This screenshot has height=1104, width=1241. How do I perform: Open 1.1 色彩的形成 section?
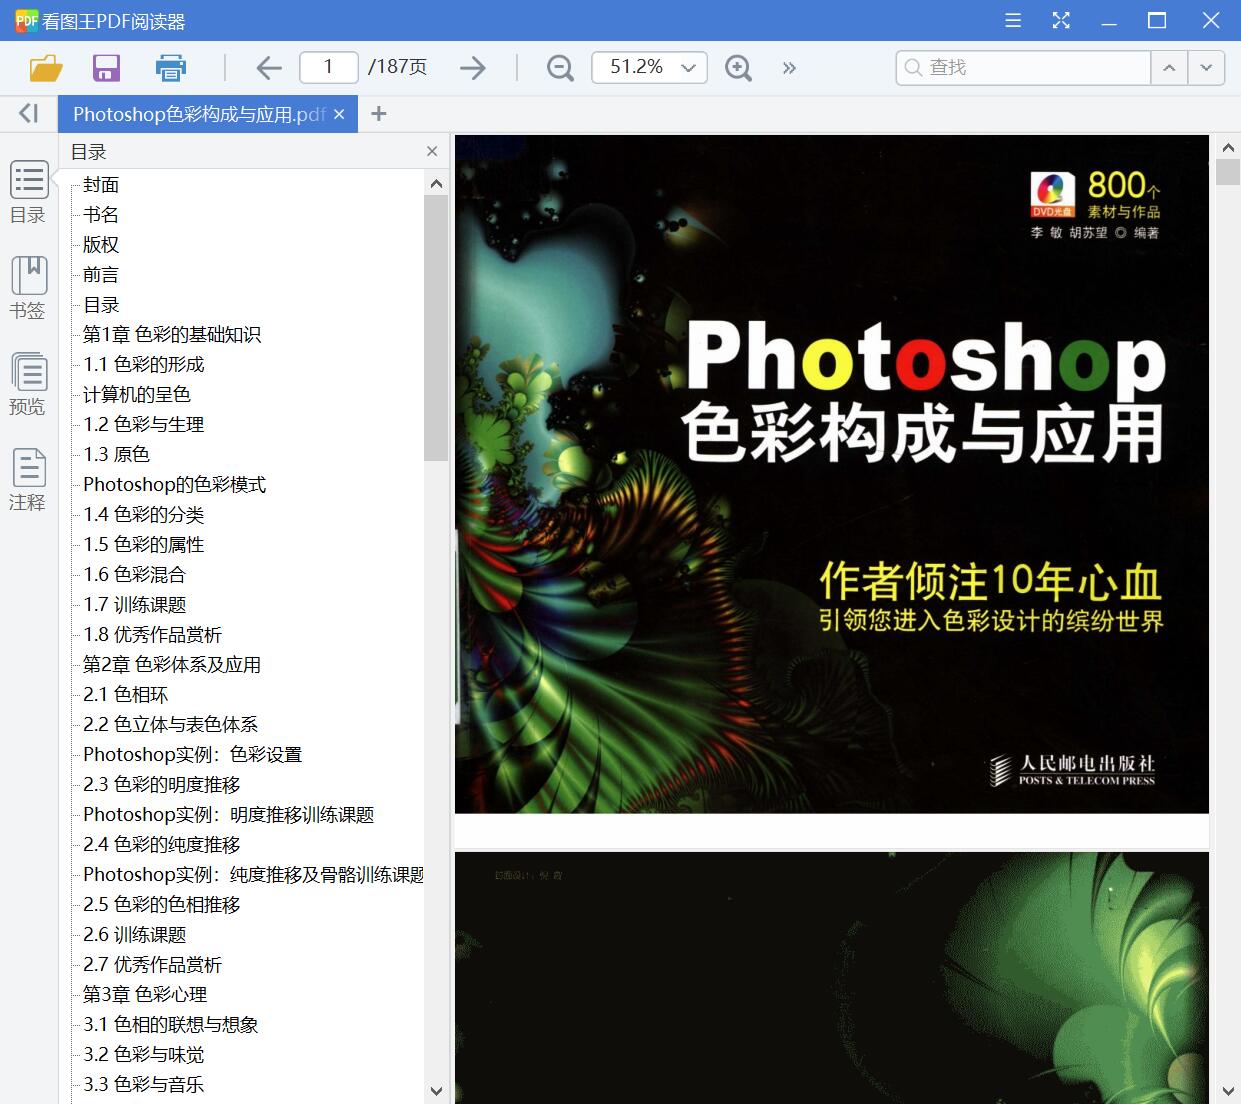coord(144,364)
